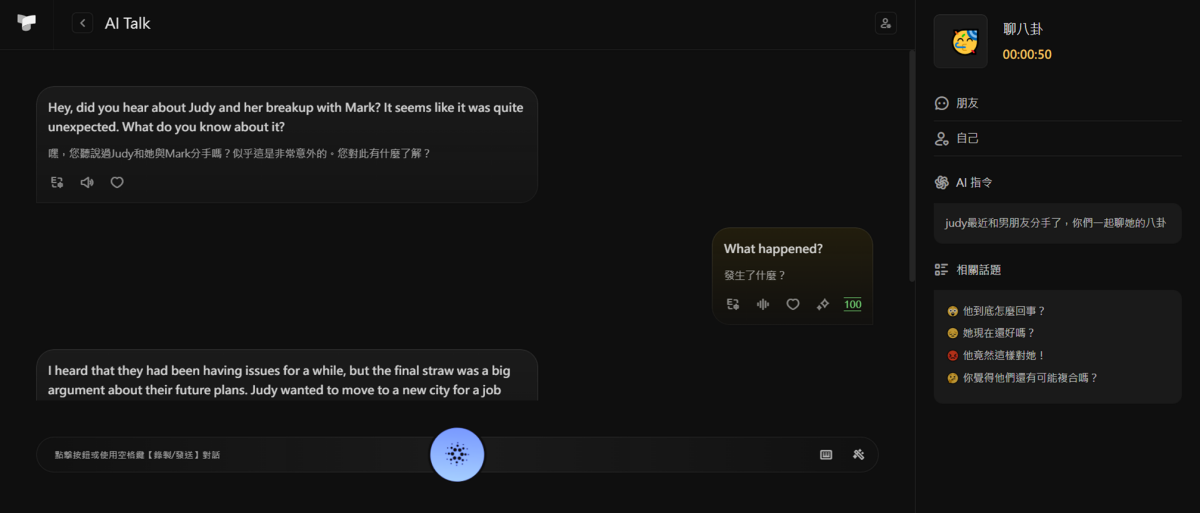Click the chat vertical scrollbar
Image resolution: width=1200 pixels, height=513 pixels.
pos(910,160)
